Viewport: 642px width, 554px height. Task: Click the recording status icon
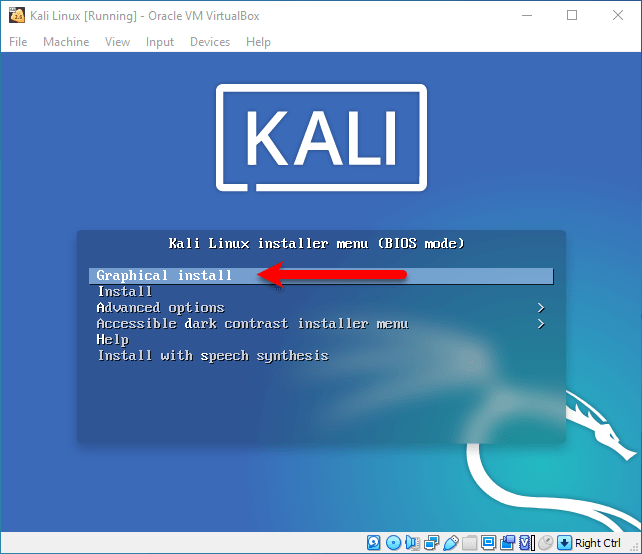coord(508,543)
